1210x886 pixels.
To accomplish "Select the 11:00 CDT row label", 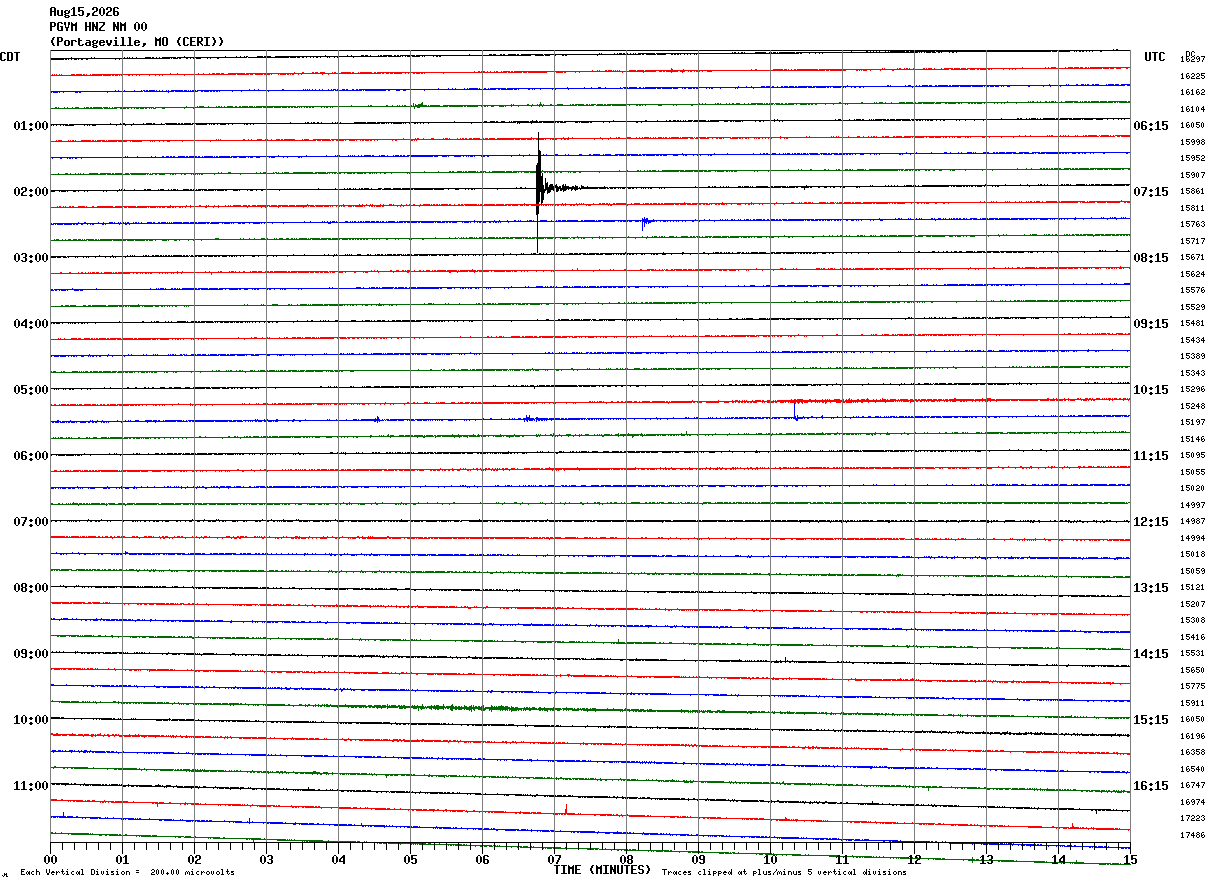I will pos(31,786).
